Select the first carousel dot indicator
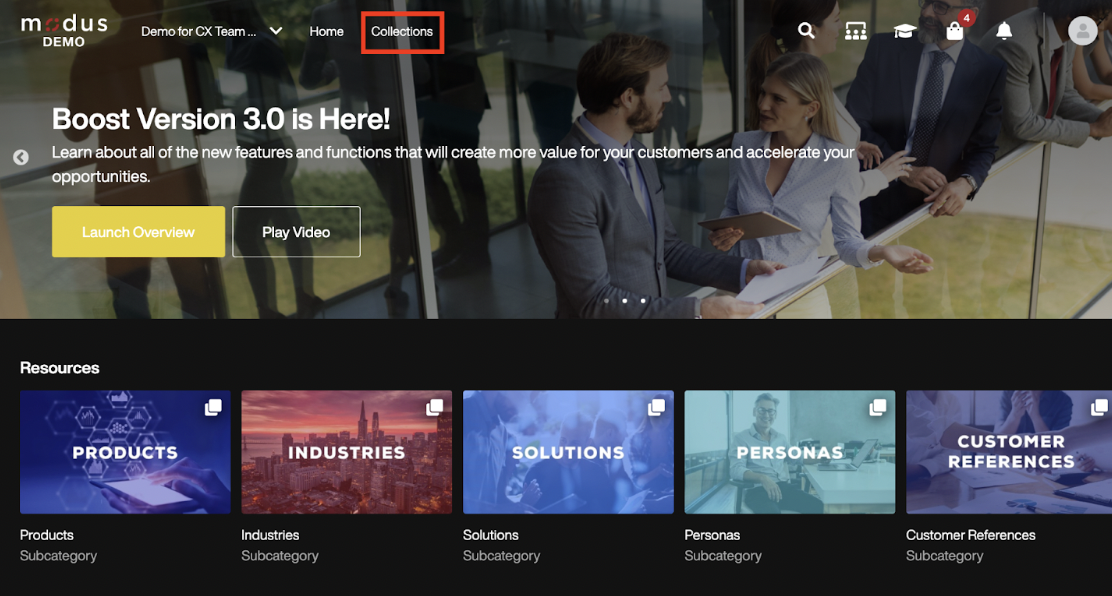 click(606, 300)
